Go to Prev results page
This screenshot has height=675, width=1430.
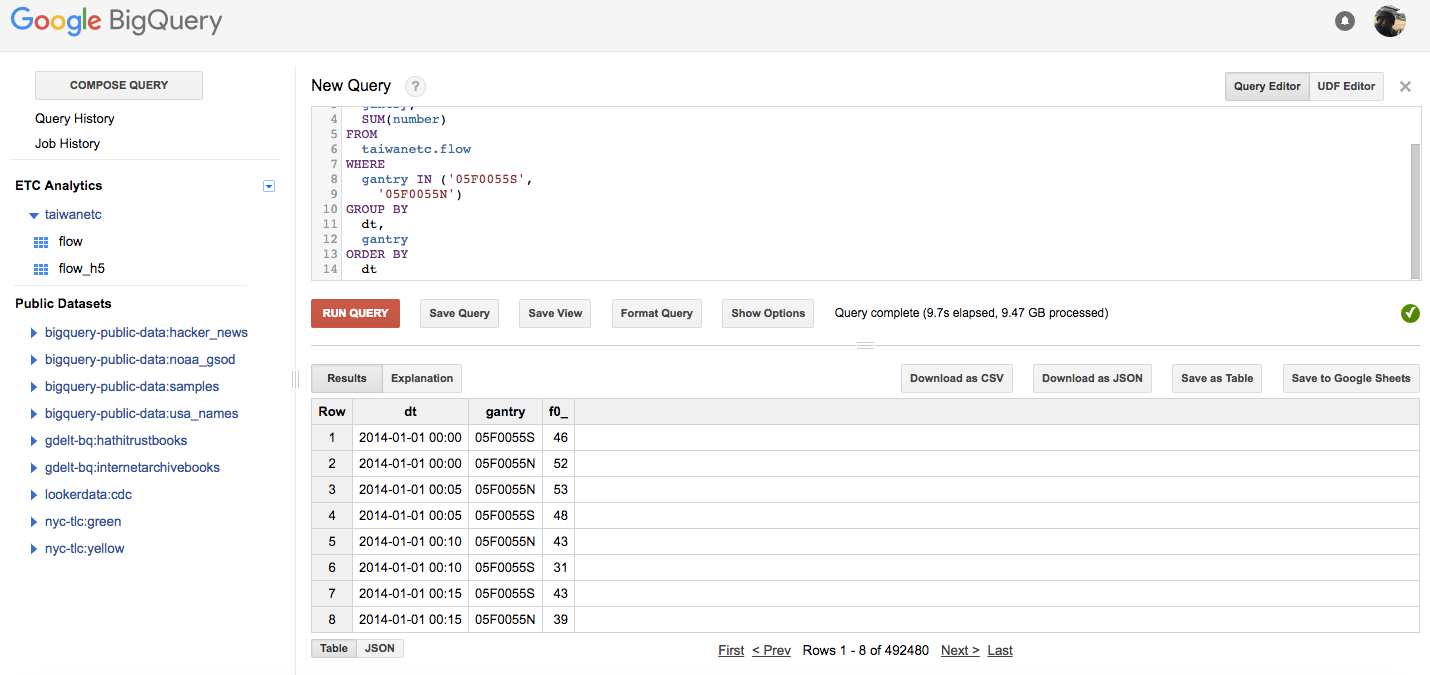click(771, 650)
